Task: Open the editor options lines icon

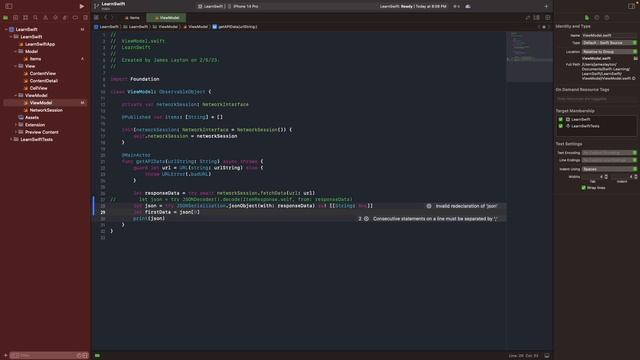Action: tap(537, 18)
